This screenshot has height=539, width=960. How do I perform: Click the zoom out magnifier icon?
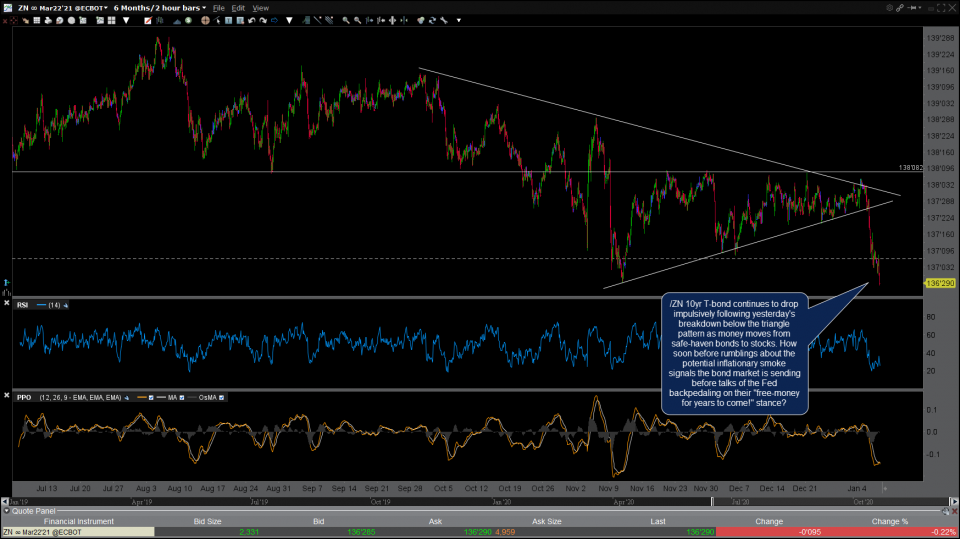[357, 19]
